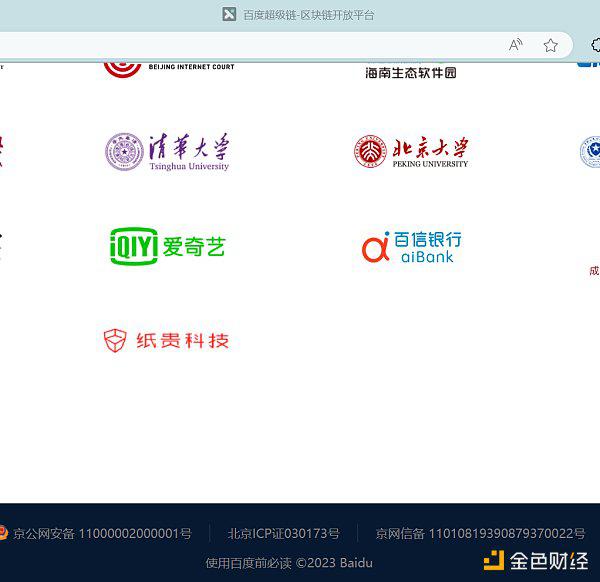The image size is (600, 582).
Task: Open 京公网安备 11000002000001号 footer link
Action: [x=102, y=533]
